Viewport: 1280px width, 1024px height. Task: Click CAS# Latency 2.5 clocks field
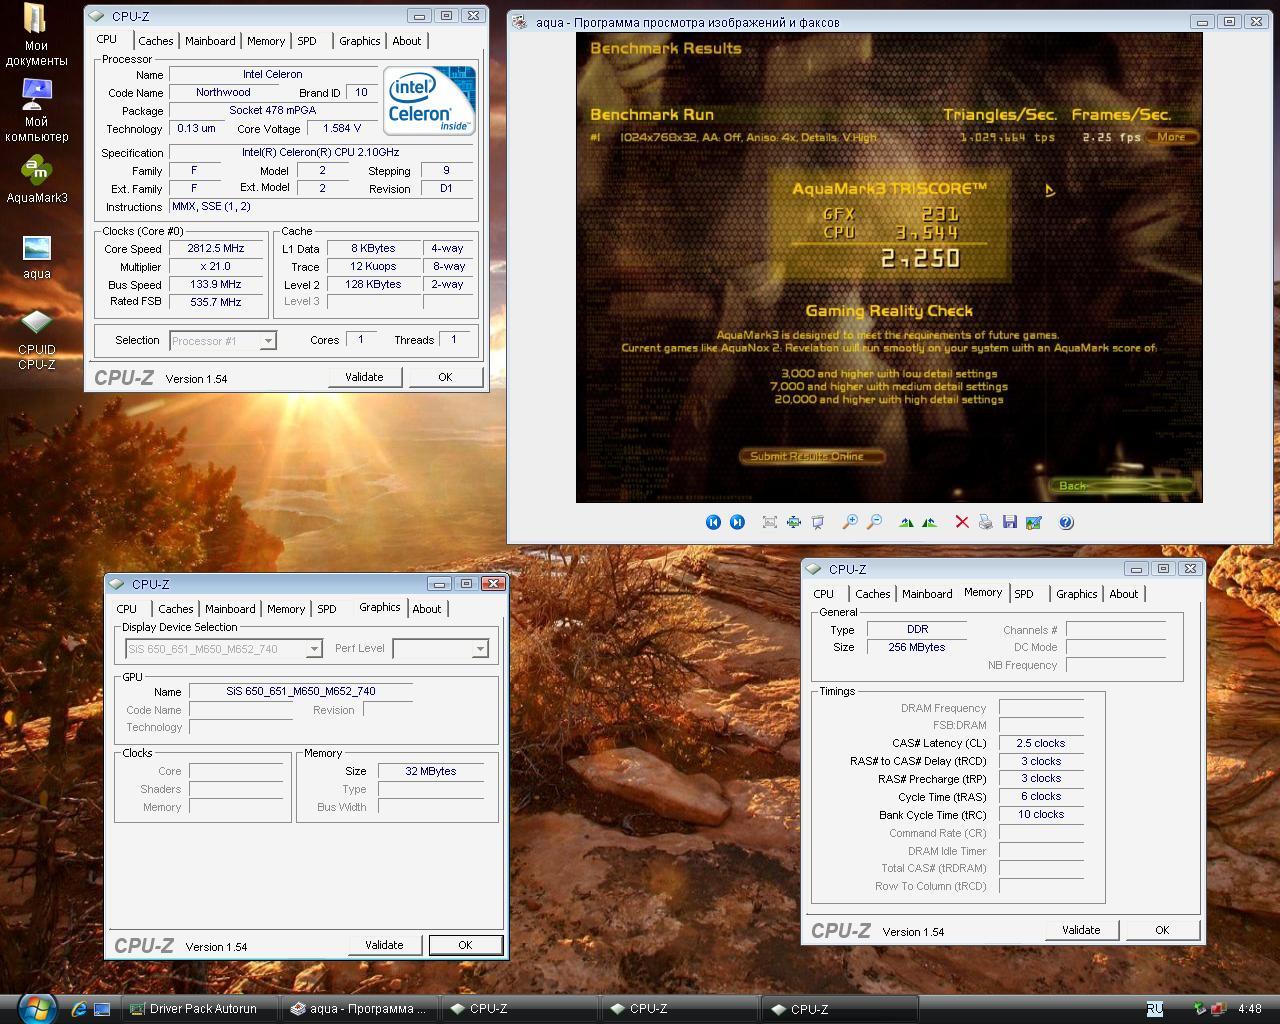(x=1041, y=744)
